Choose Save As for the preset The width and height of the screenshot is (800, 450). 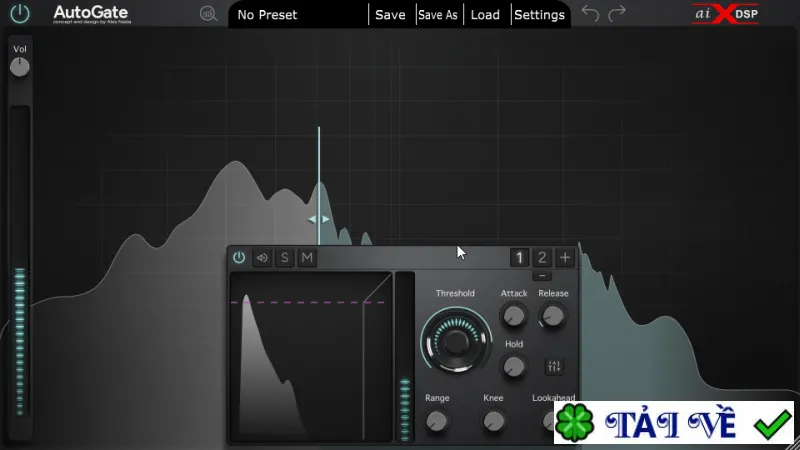(x=438, y=15)
